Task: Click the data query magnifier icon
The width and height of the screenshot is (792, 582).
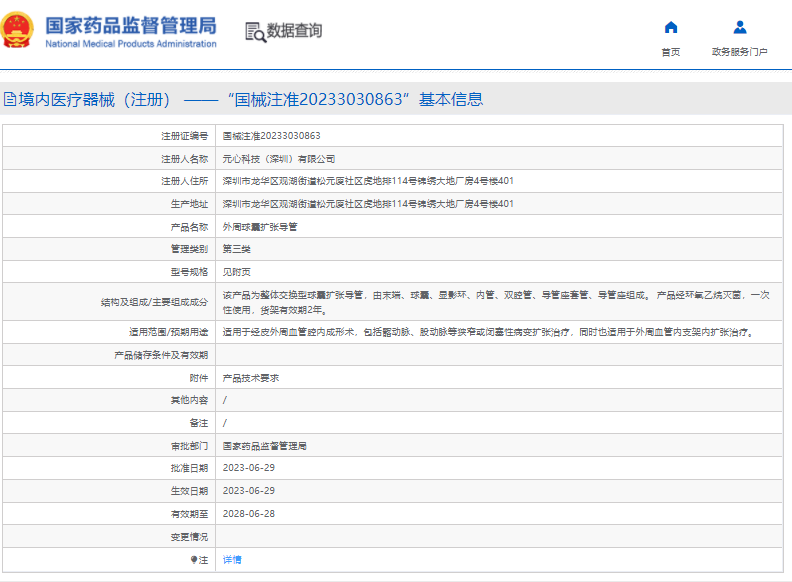Action: click(255, 32)
